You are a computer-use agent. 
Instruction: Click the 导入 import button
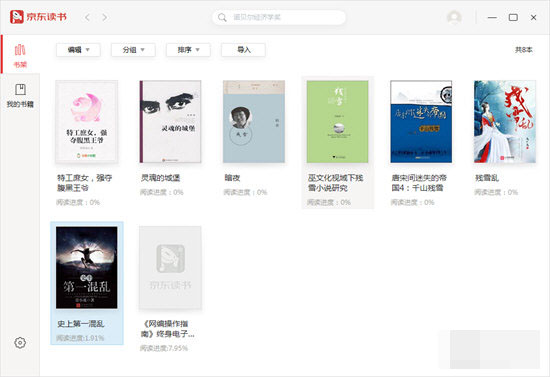[x=243, y=50]
